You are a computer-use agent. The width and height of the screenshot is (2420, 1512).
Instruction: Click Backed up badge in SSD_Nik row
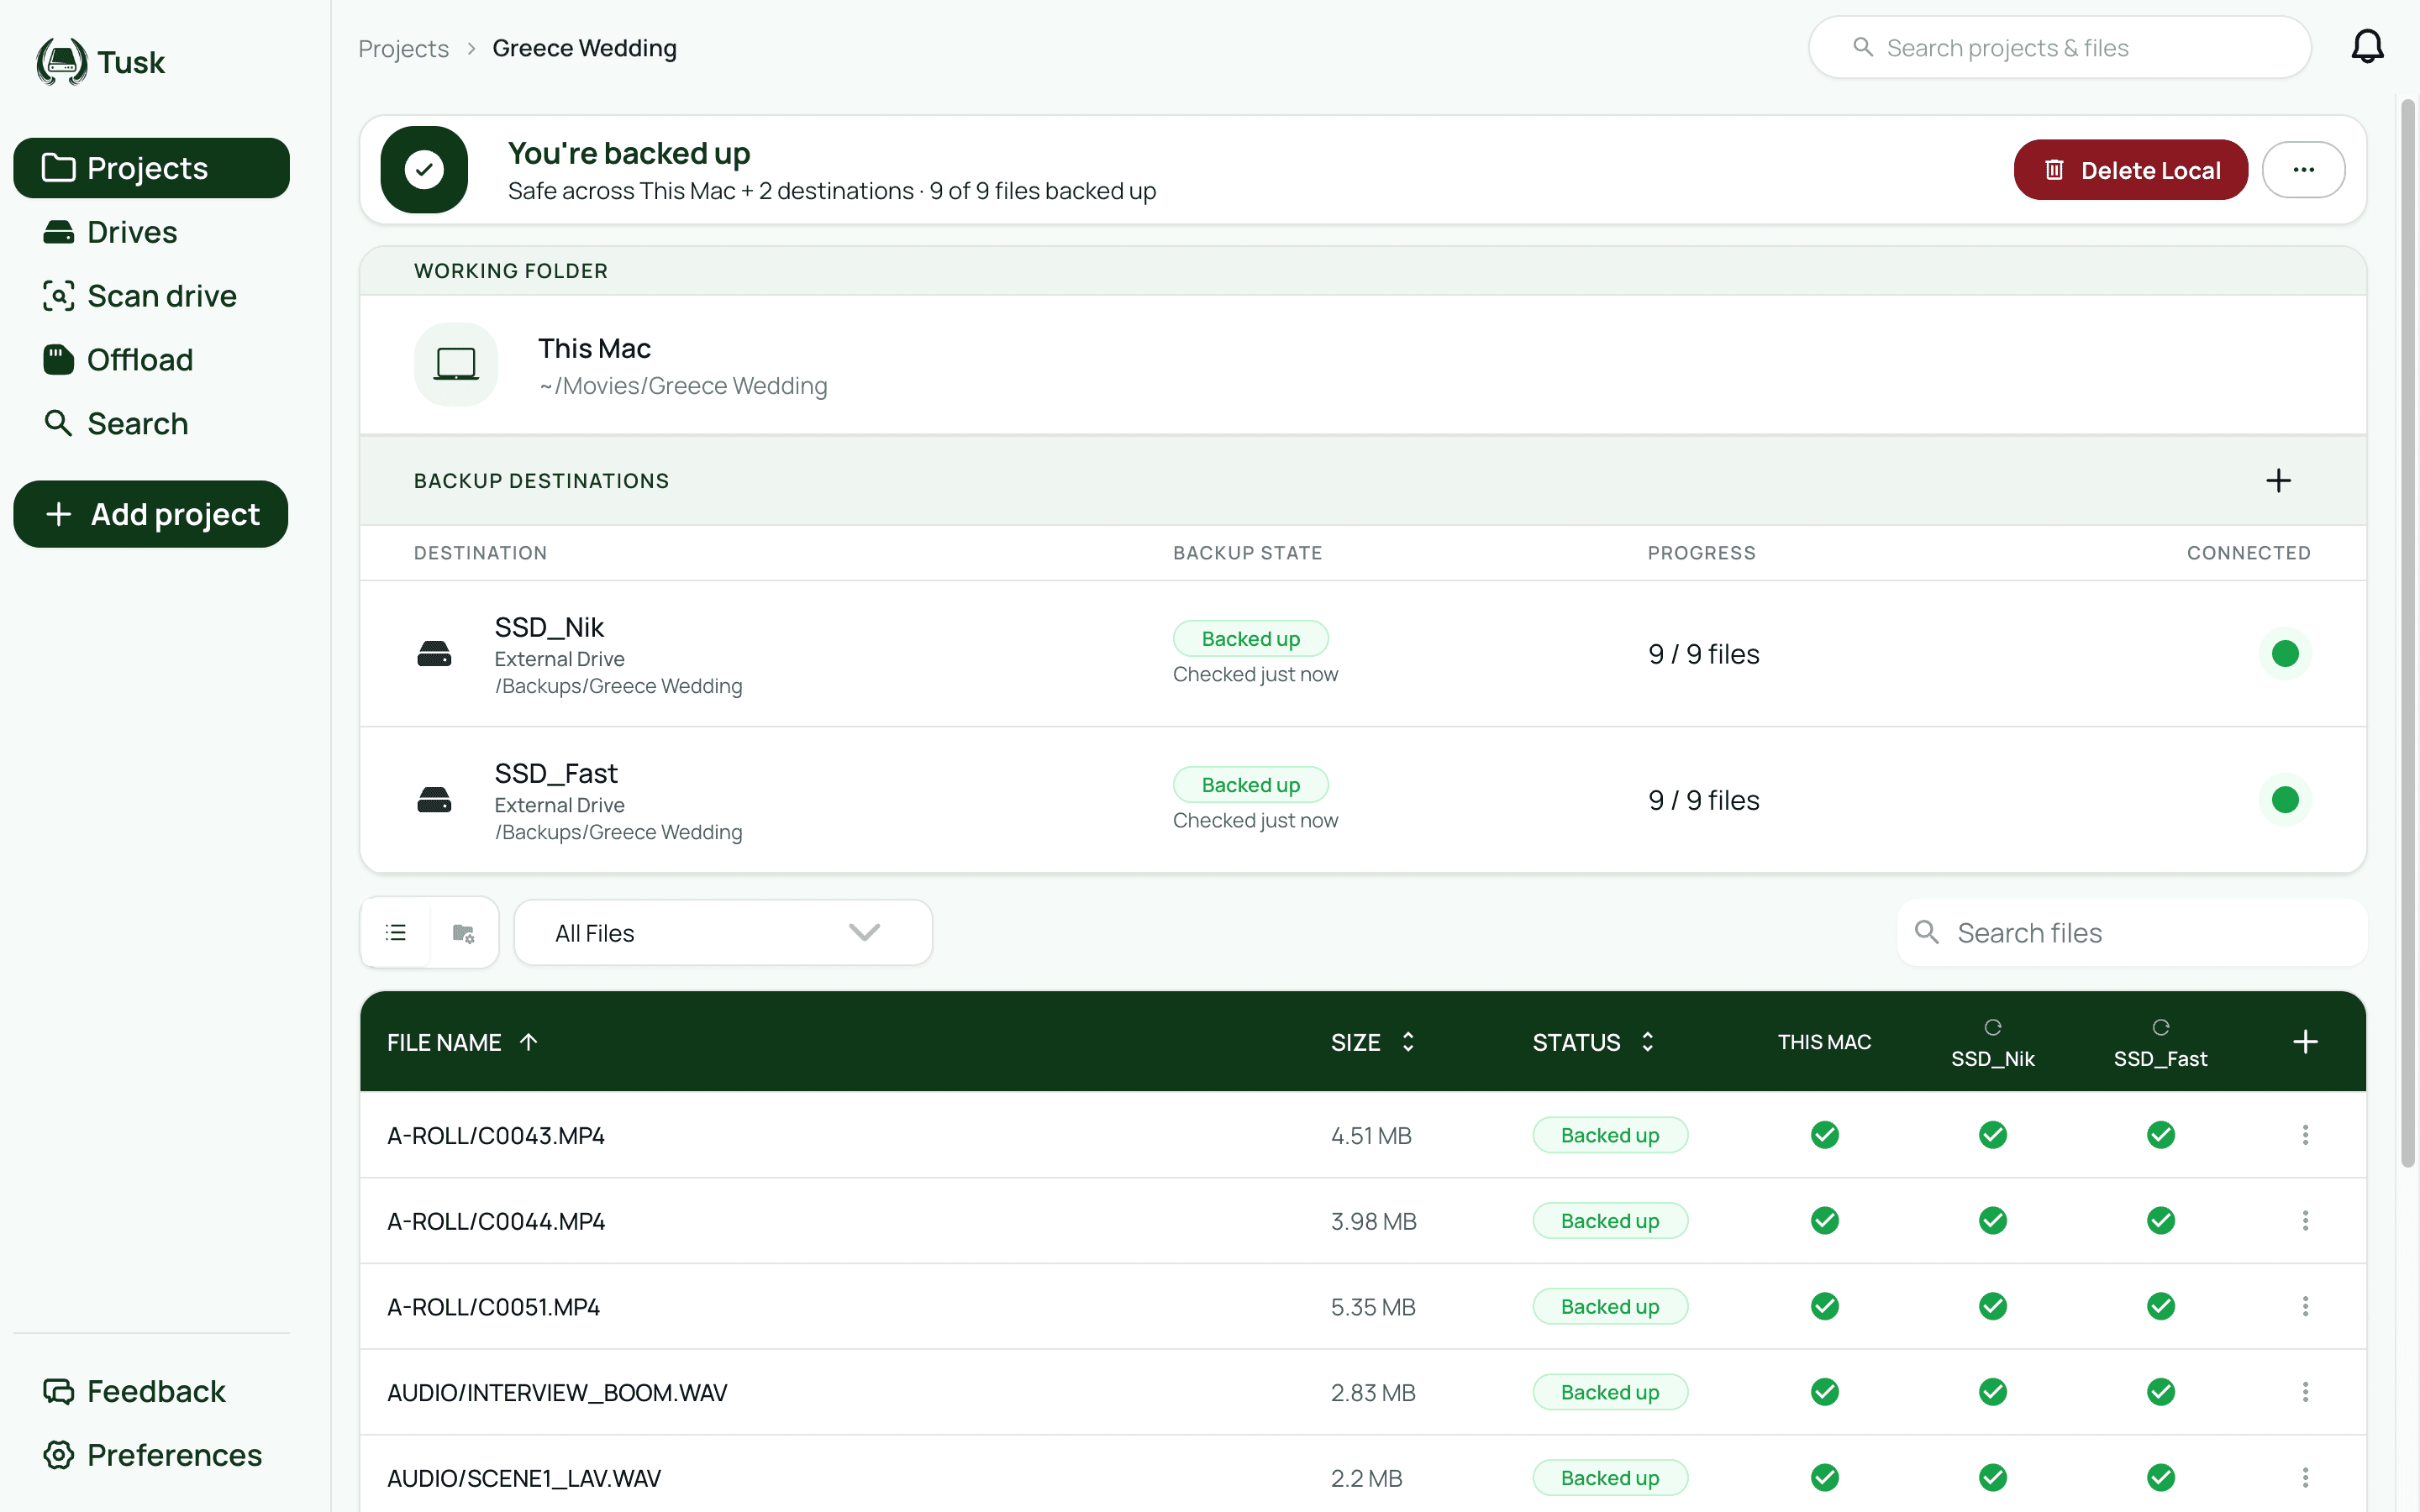[x=1250, y=638]
